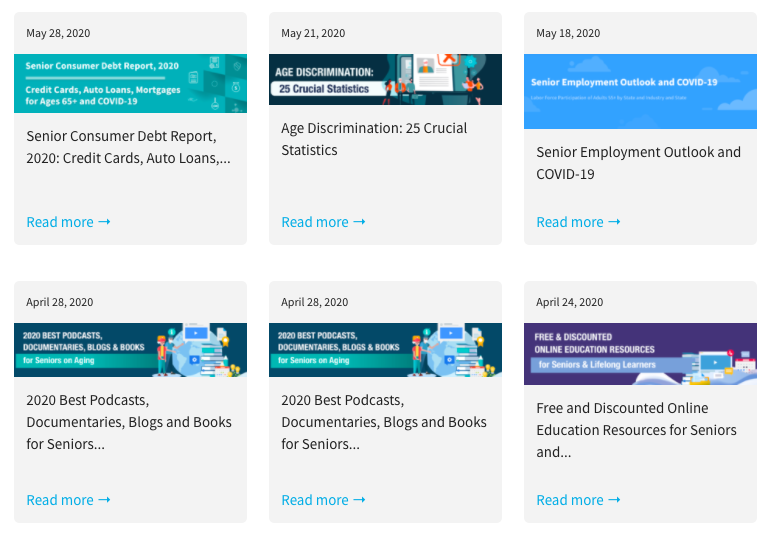Click the first 2020 Best Podcasts article title
Image resolution: width=775 pixels, height=539 pixels.
click(128, 422)
